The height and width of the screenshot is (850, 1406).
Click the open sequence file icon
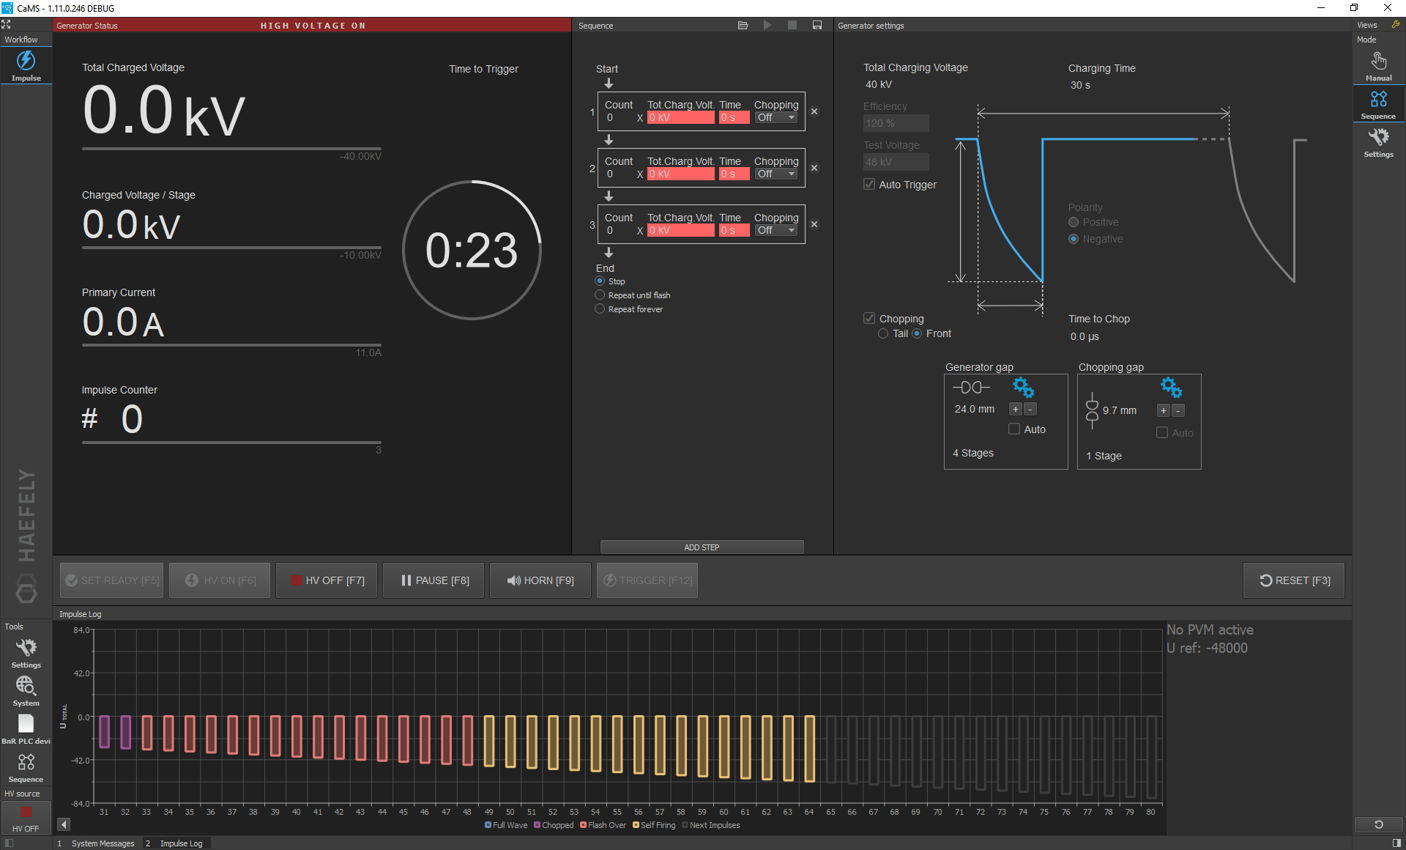click(x=742, y=25)
